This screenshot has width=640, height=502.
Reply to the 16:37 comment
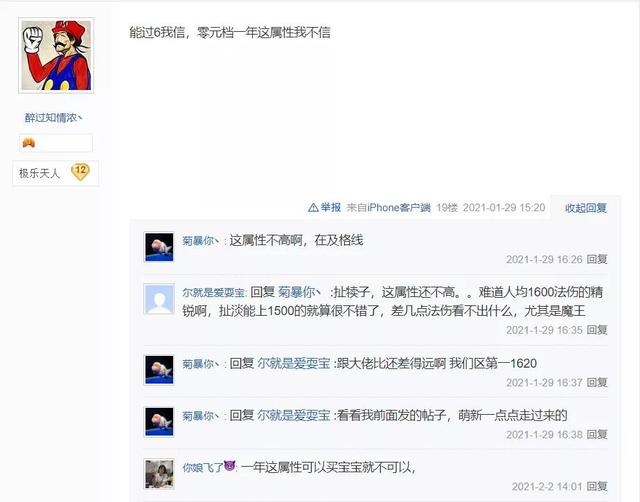pos(597,382)
